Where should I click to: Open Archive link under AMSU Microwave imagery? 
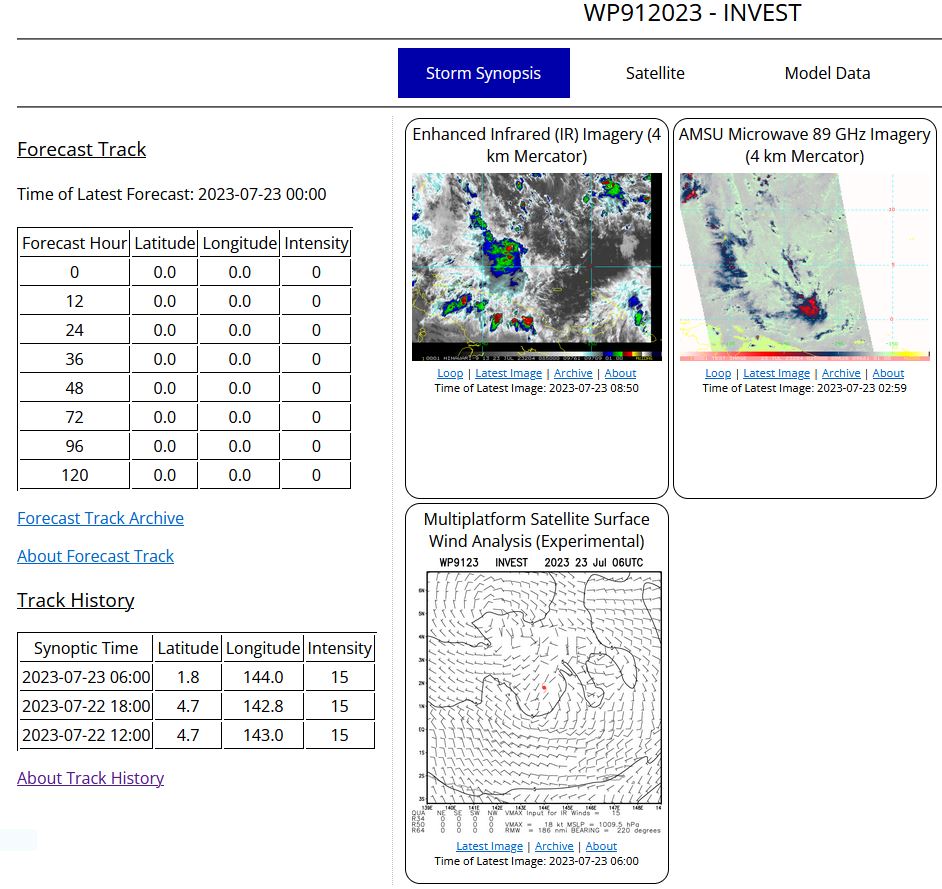pos(841,373)
